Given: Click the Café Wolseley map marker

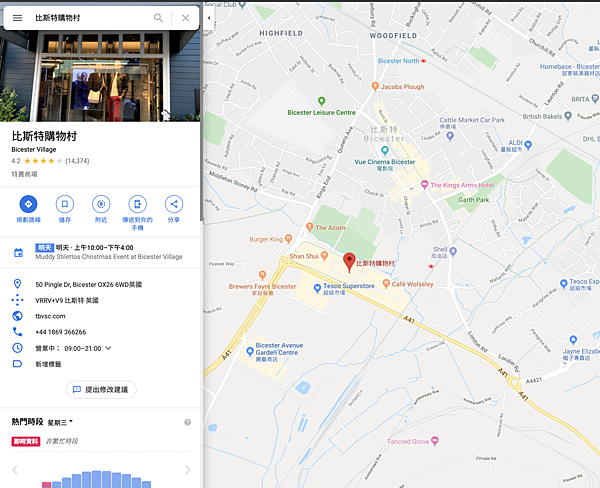Looking at the screenshot, I should (386, 284).
